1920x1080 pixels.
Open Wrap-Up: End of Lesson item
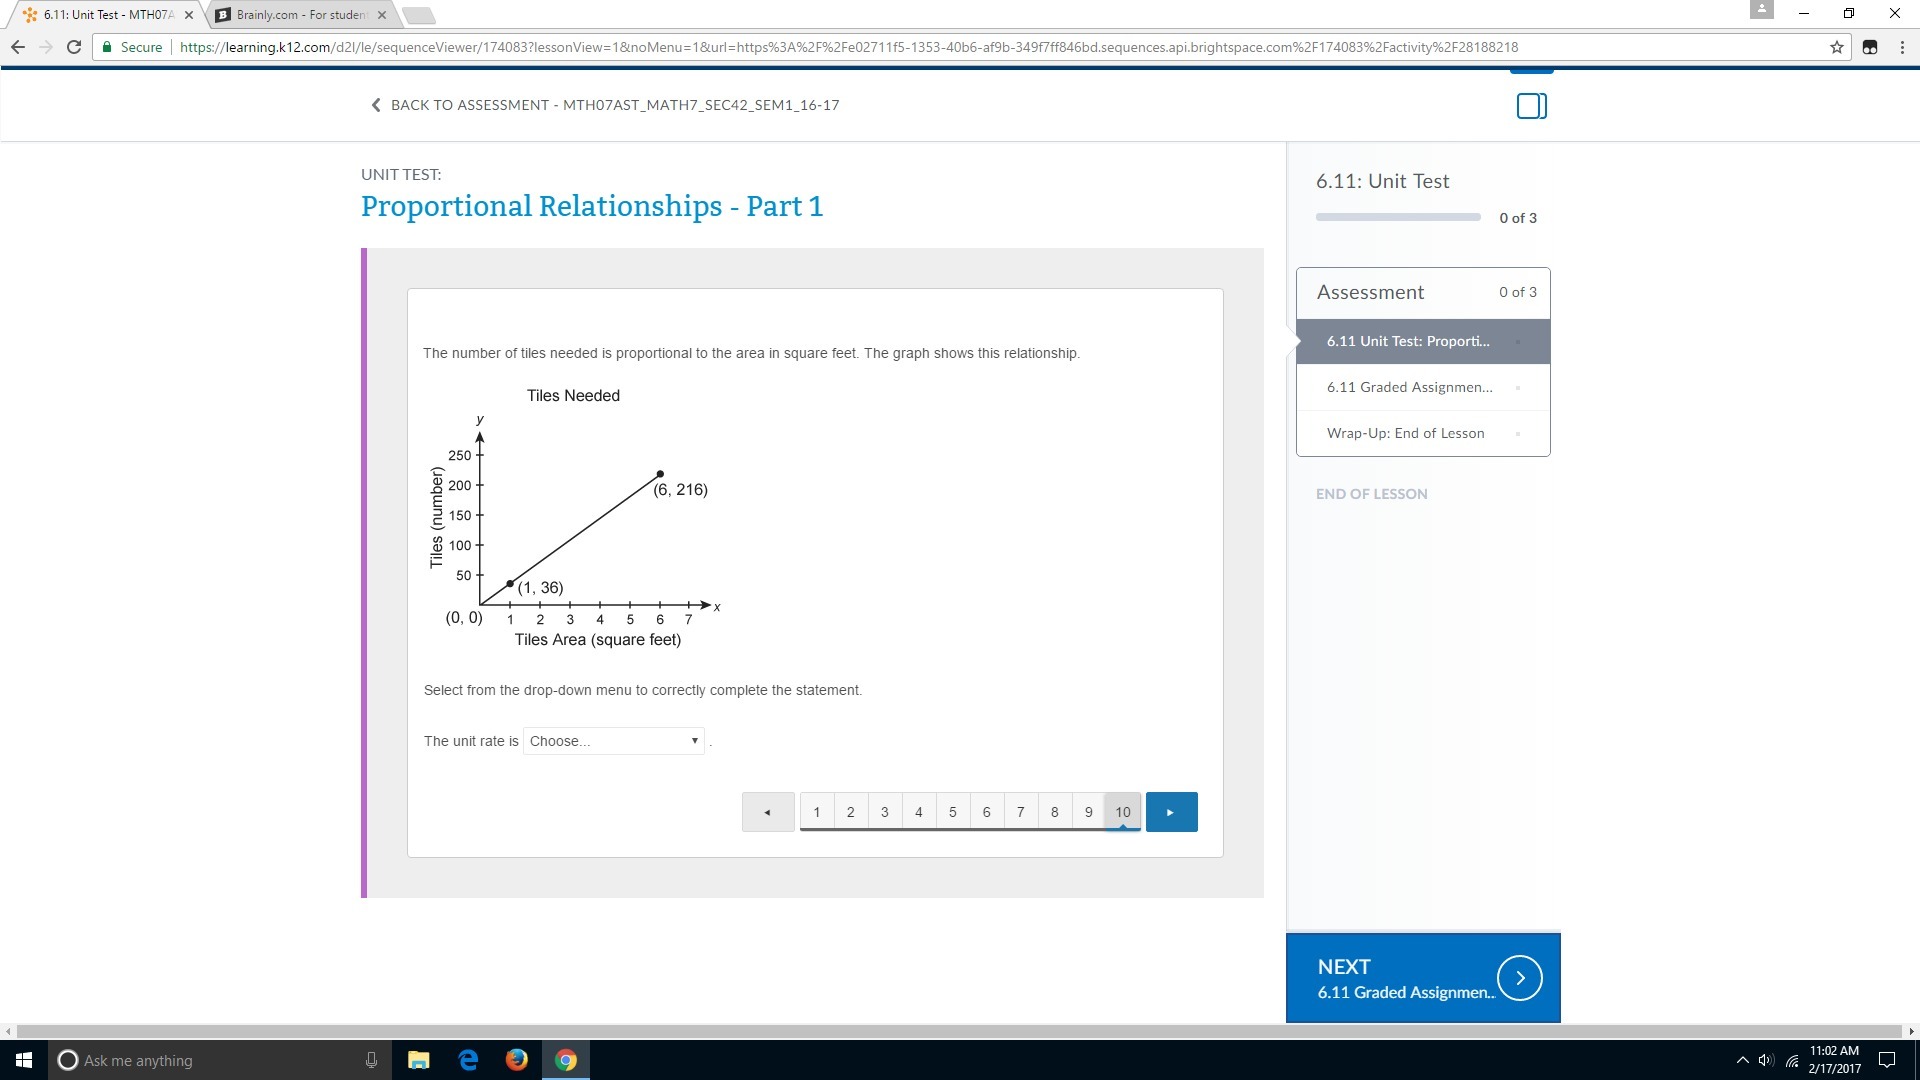(x=1405, y=433)
